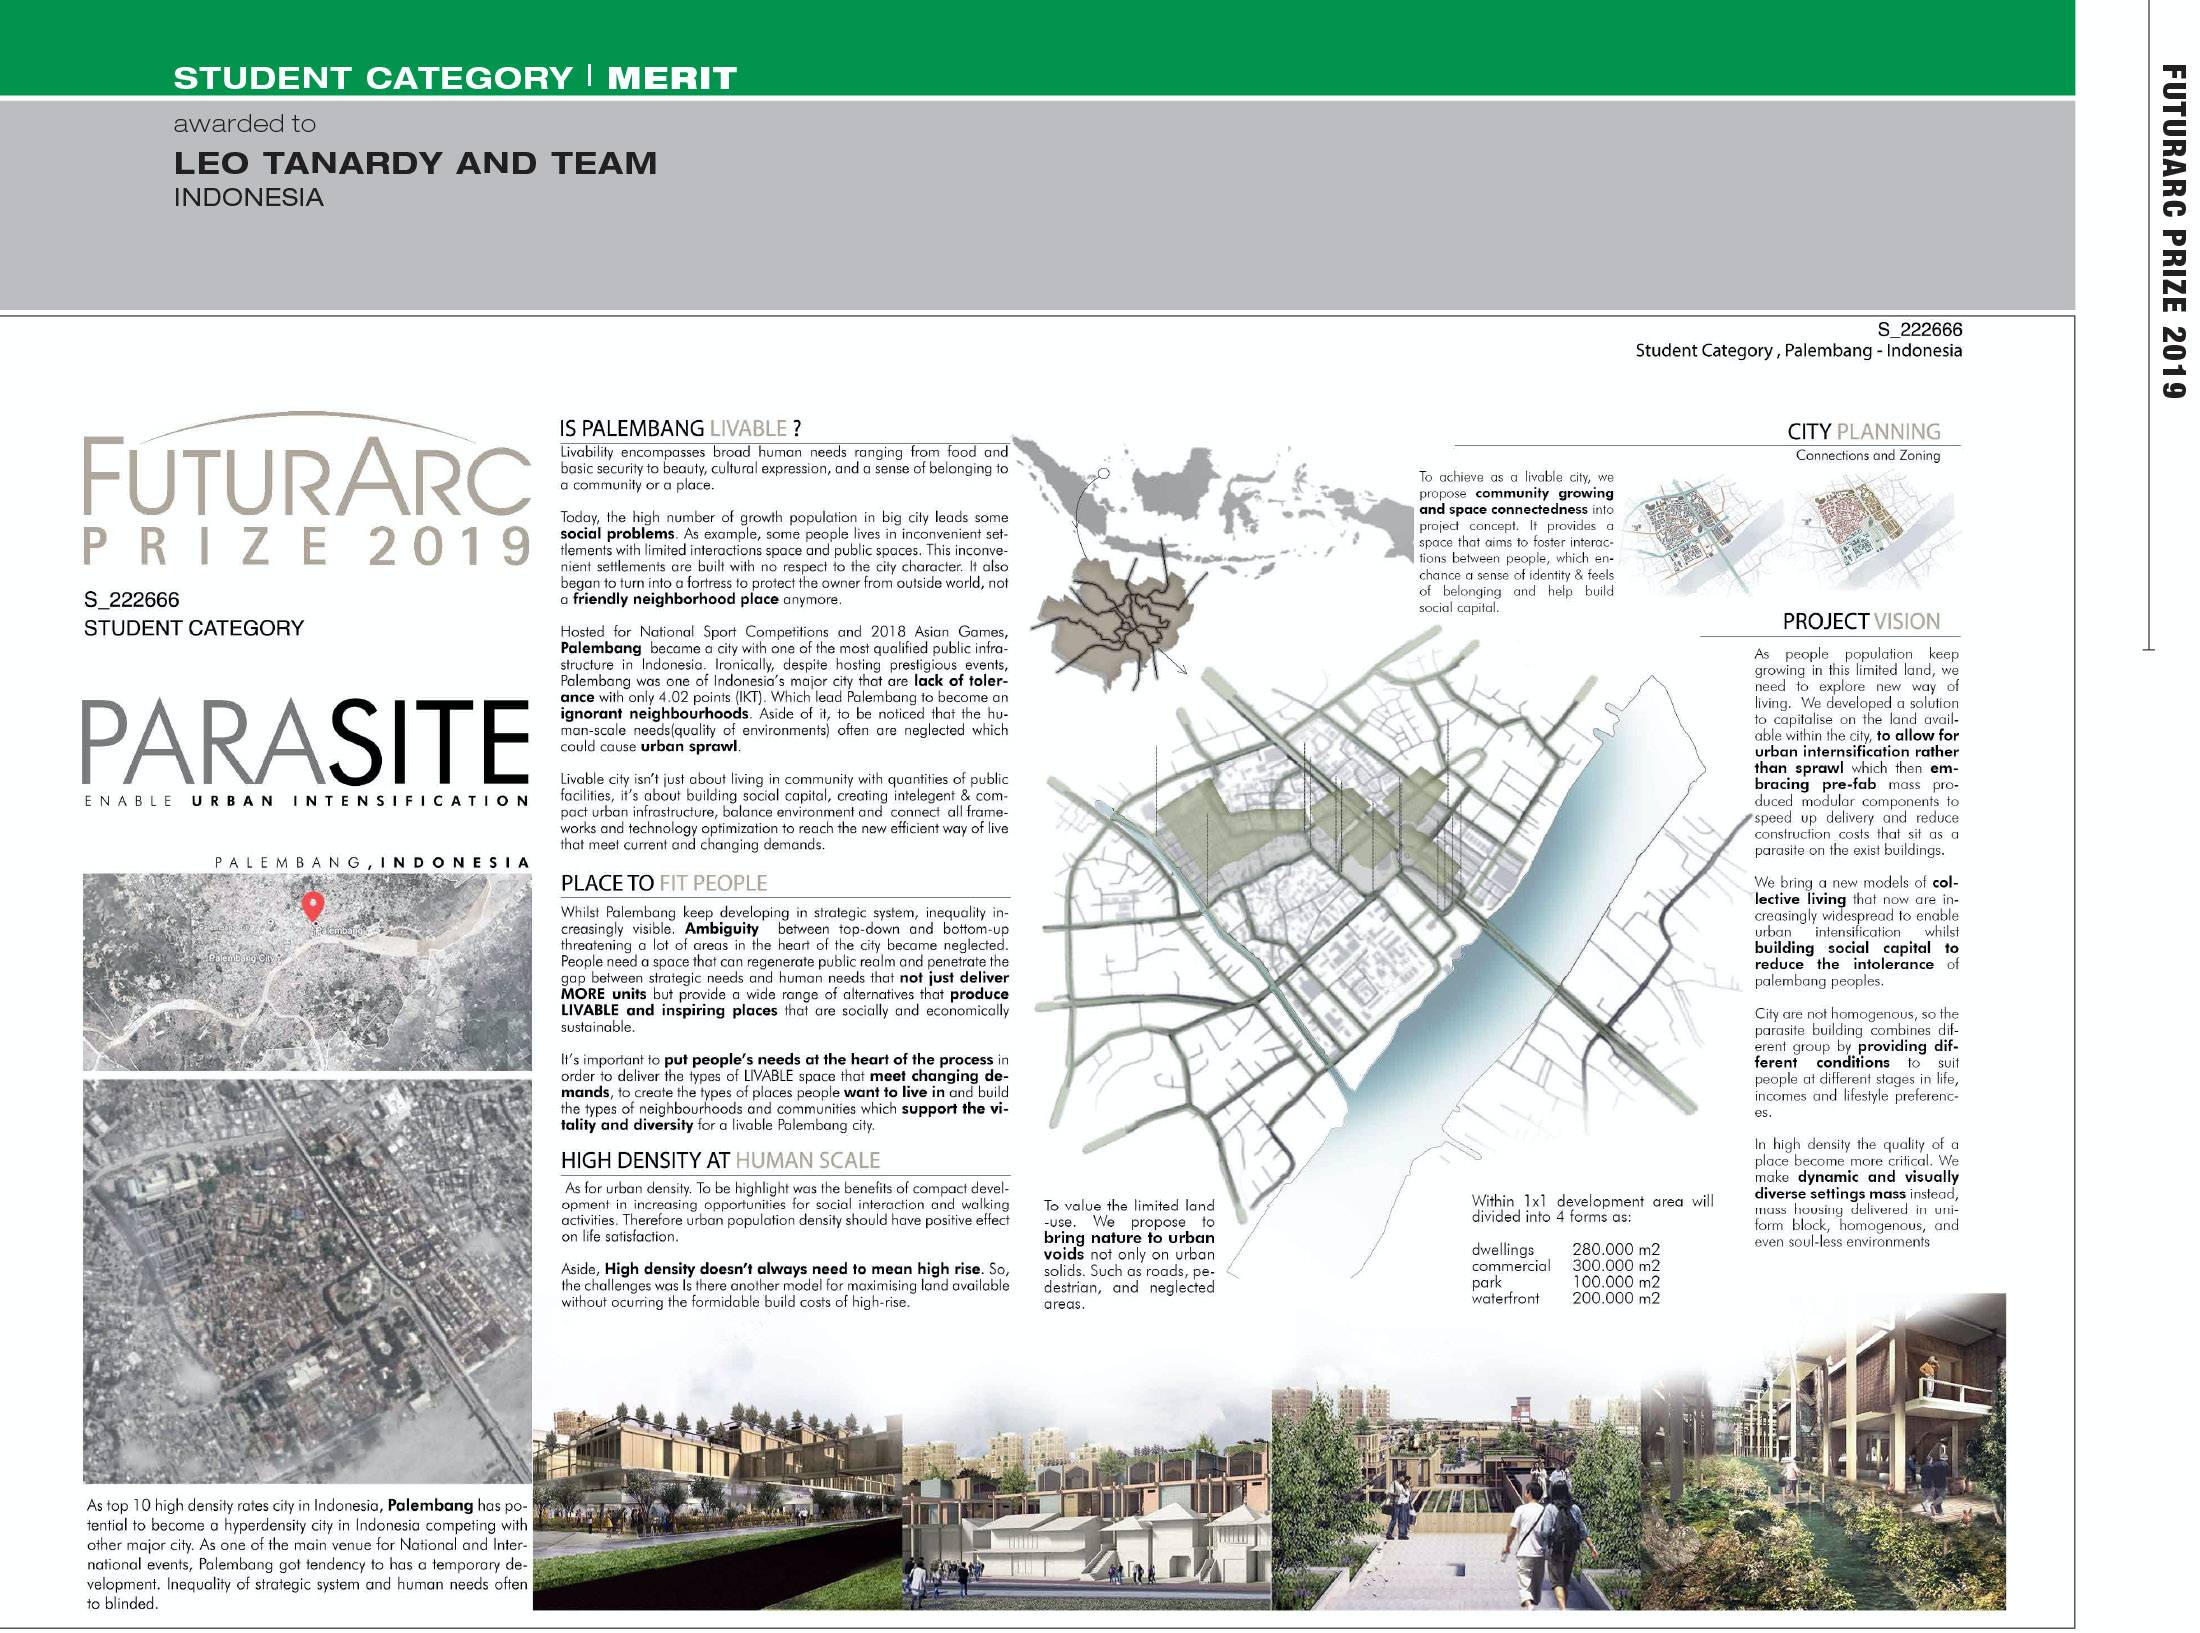Select 'LEO TANARDY AND TEAM' heading

click(416, 163)
